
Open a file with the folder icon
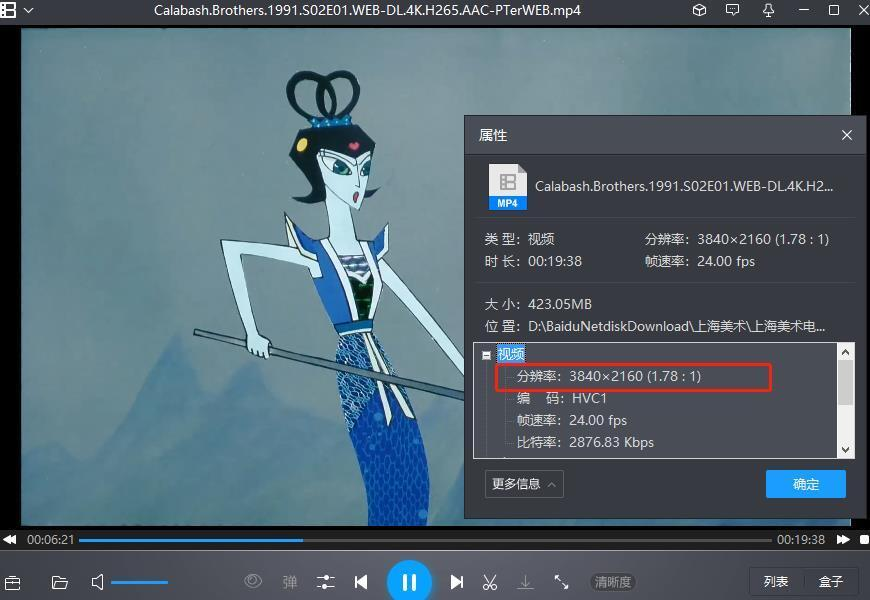(59, 581)
